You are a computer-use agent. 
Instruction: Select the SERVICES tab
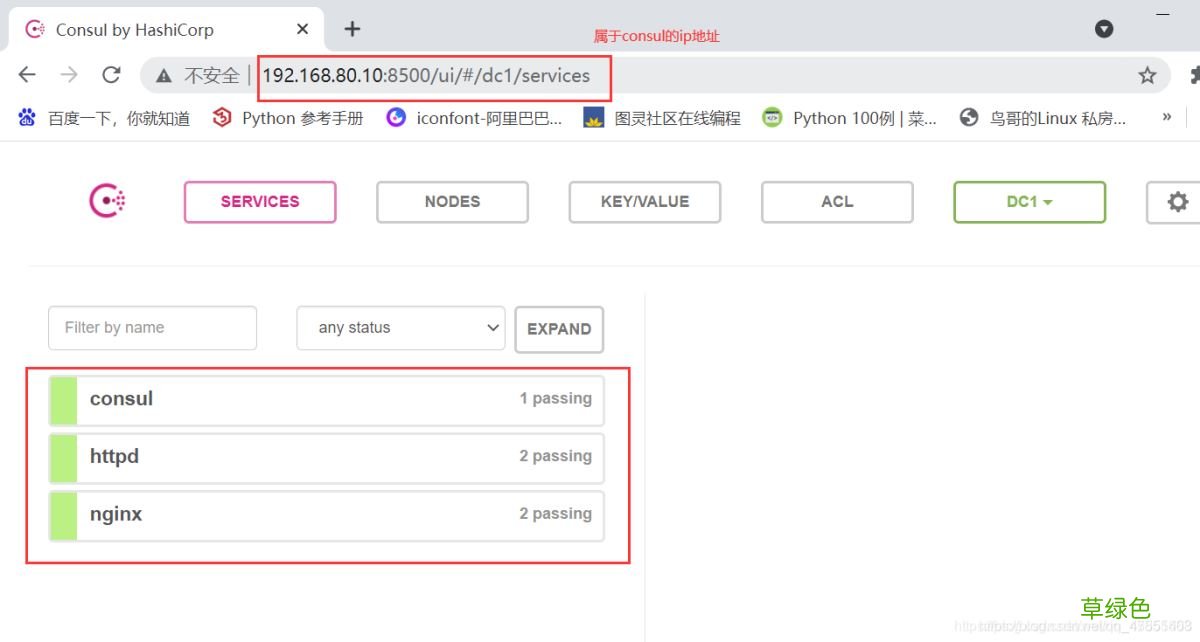click(260, 202)
